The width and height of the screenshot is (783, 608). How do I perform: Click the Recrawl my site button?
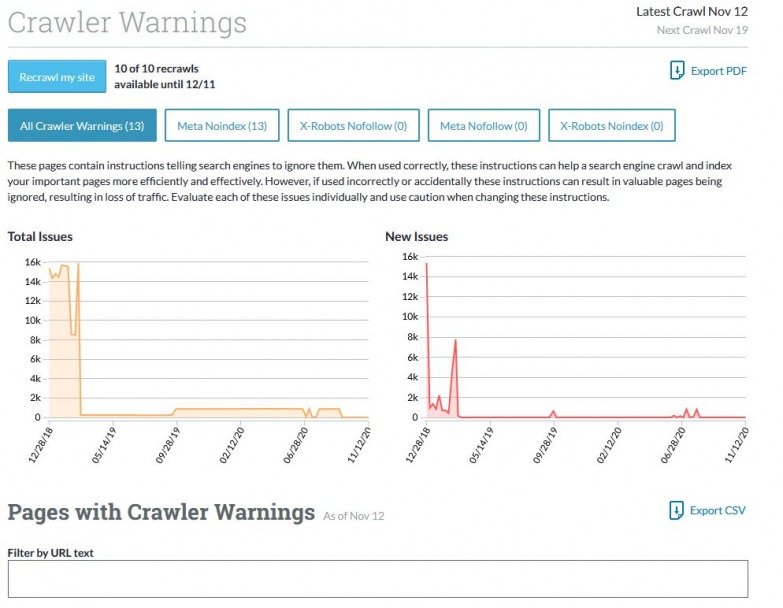57,77
